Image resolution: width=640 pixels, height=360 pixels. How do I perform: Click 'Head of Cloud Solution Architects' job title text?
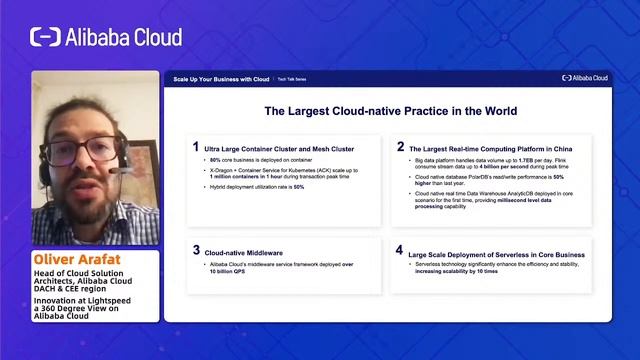(x=83, y=281)
